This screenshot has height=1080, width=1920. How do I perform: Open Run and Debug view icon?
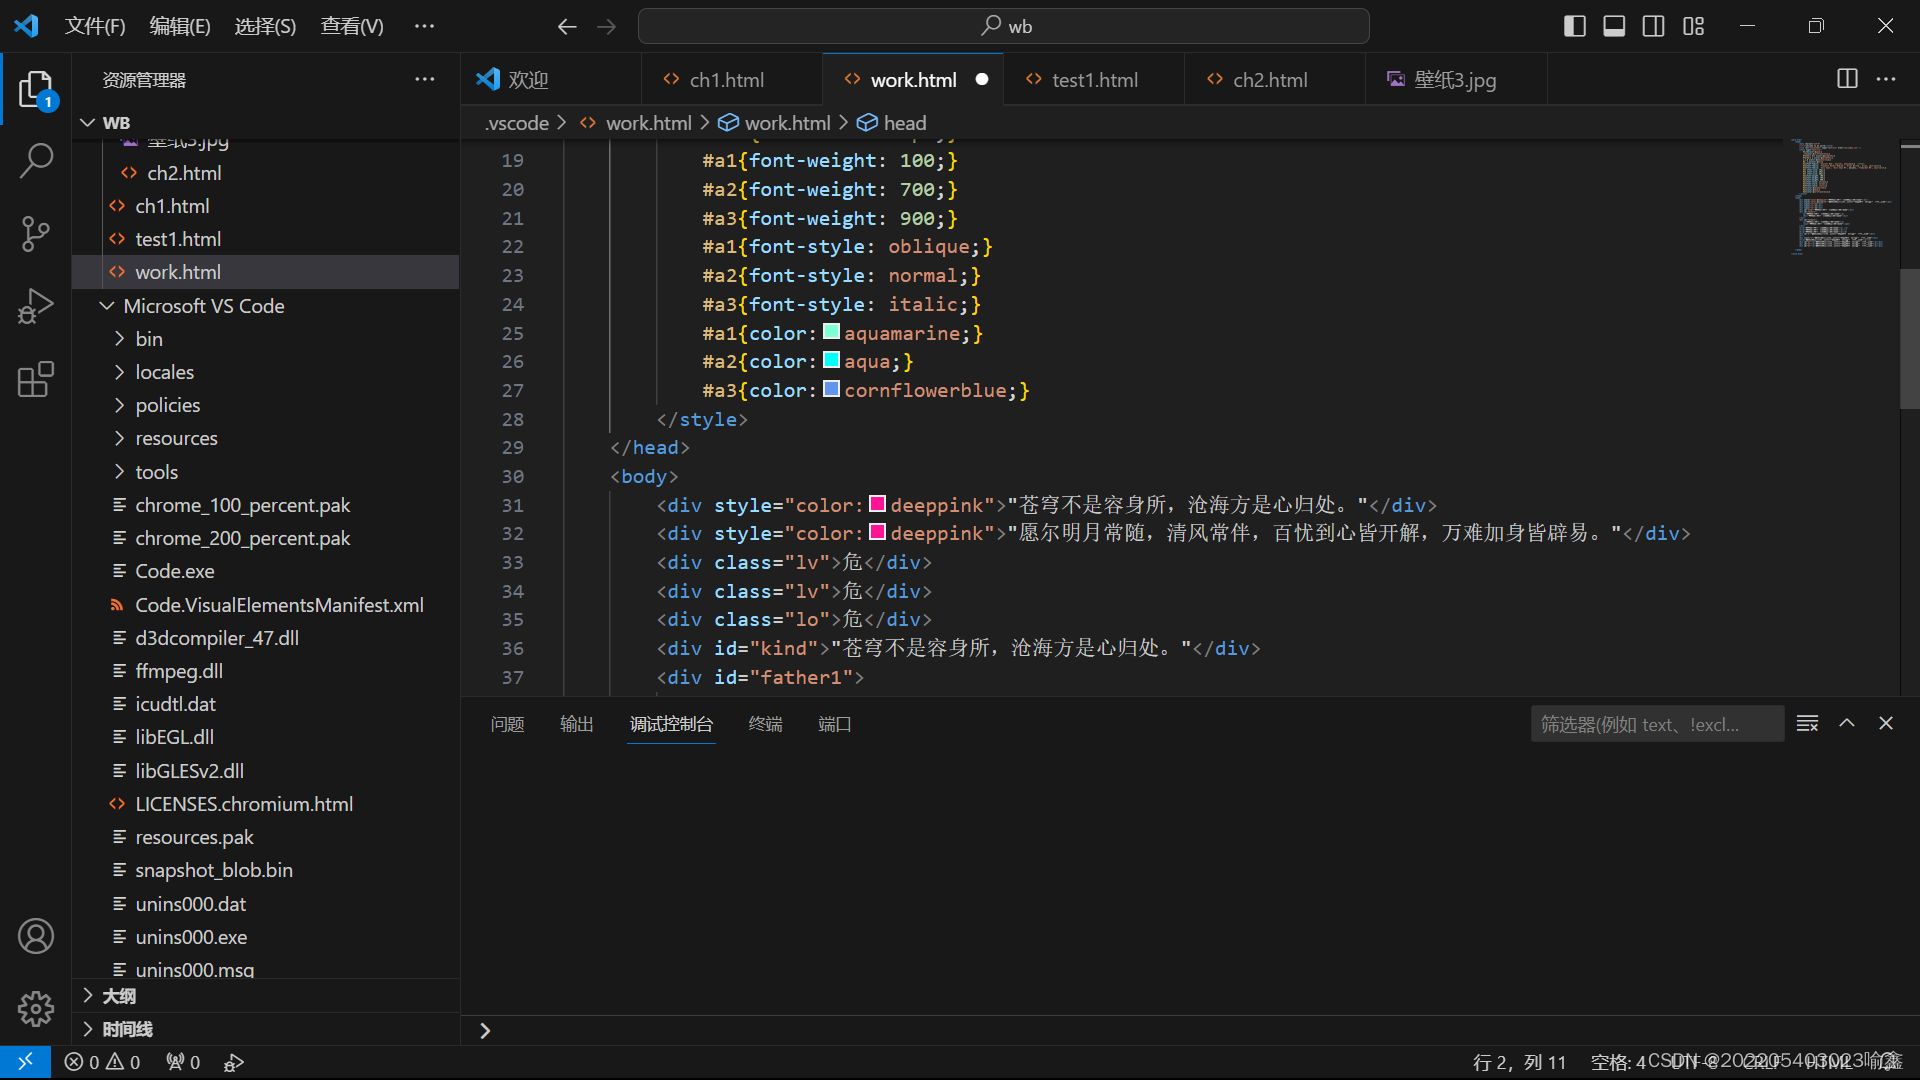(x=36, y=307)
